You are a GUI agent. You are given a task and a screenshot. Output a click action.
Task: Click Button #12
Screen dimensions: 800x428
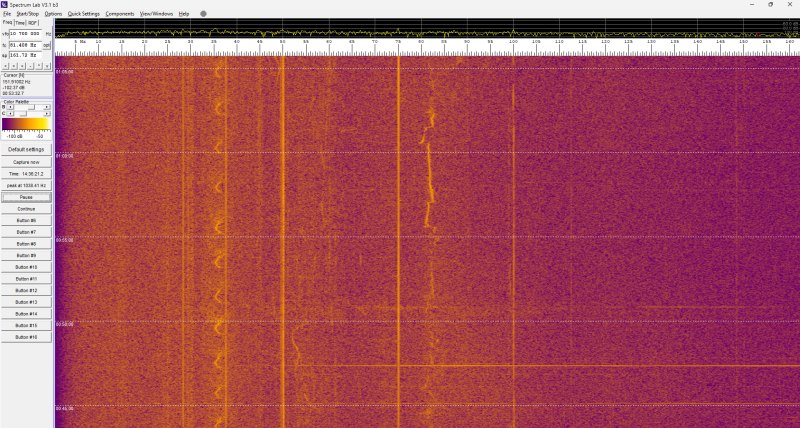[26, 290]
